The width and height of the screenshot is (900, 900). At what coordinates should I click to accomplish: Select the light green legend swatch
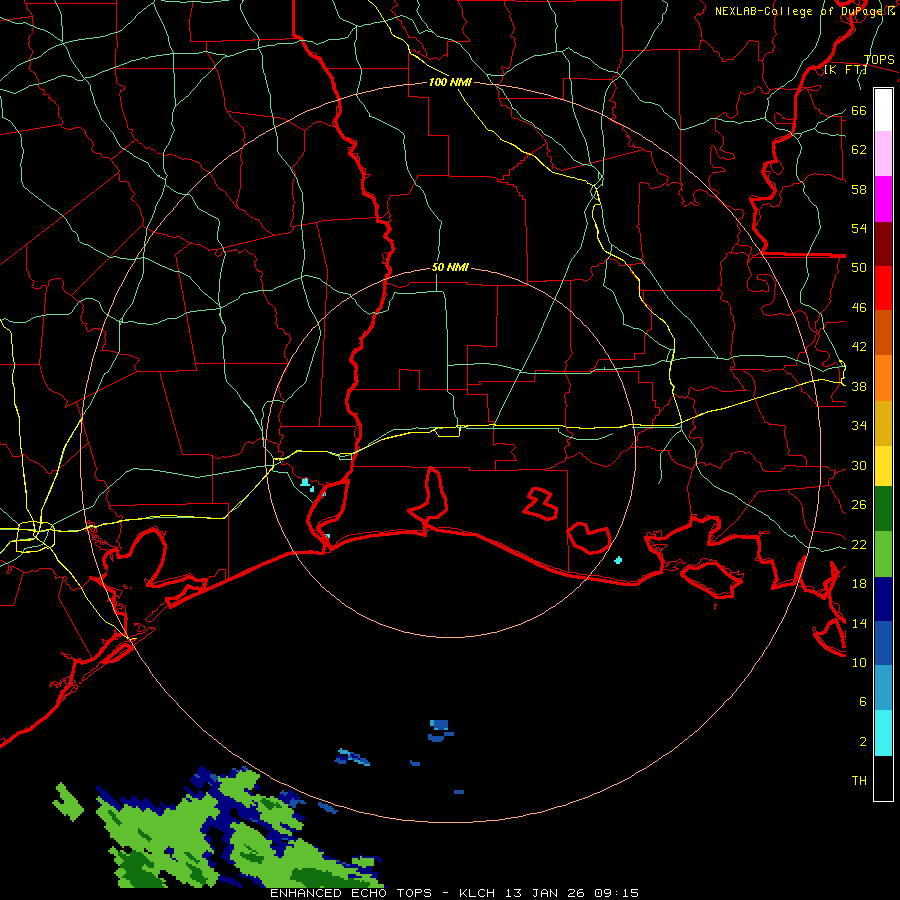(x=883, y=554)
